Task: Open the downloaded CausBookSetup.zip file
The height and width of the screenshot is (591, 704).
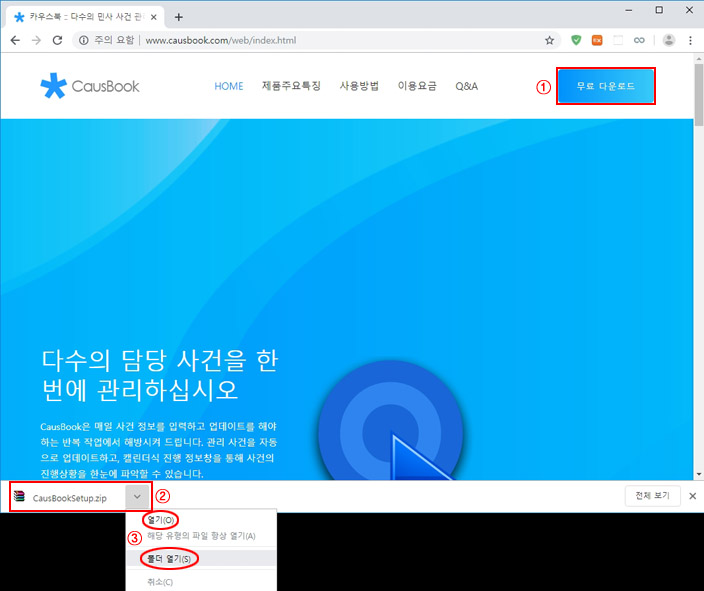Action: coord(69,498)
